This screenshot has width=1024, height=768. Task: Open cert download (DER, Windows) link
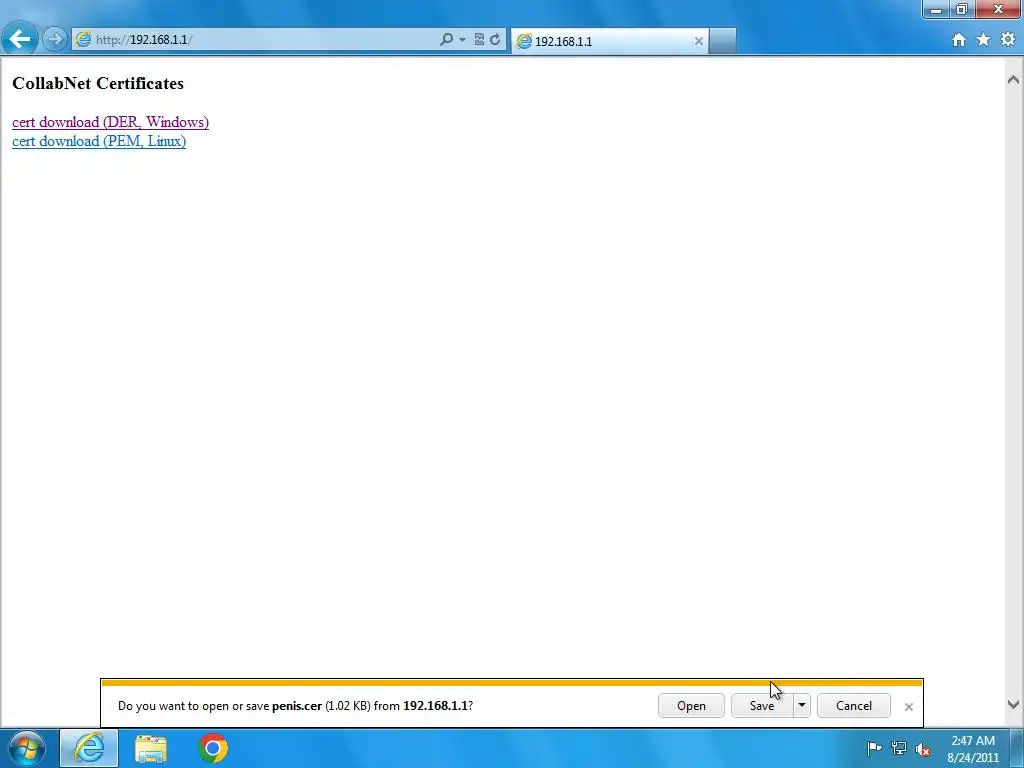tap(110, 122)
